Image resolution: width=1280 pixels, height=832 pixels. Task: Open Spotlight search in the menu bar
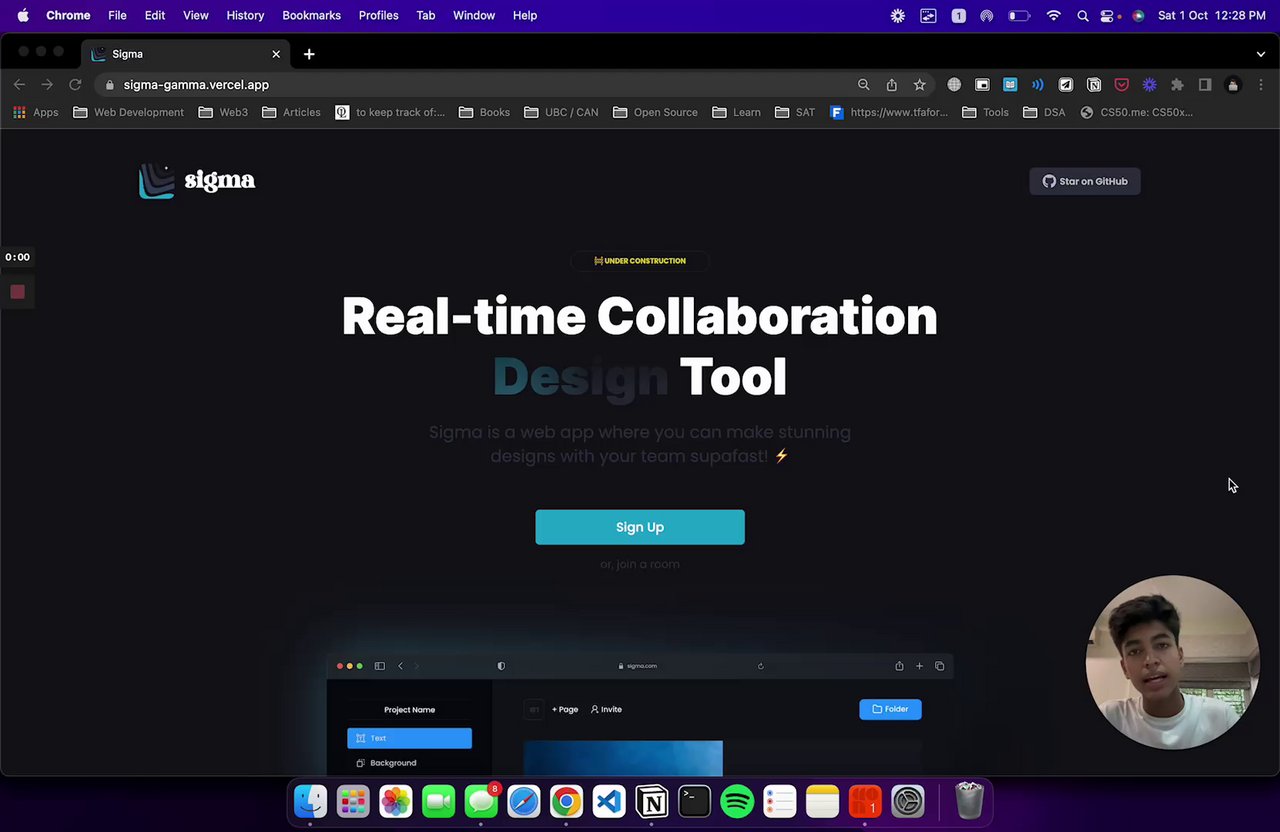click(x=1083, y=15)
